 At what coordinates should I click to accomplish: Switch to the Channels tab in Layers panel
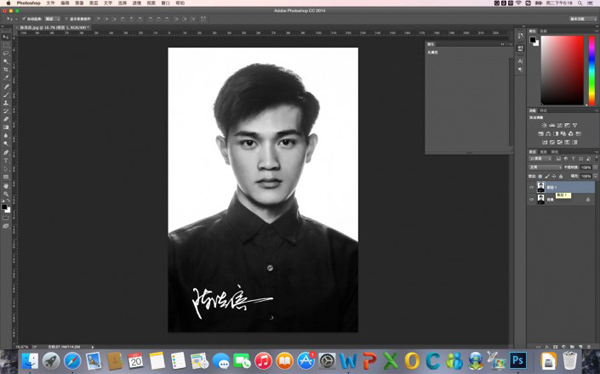pyautogui.click(x=543, y=152)
